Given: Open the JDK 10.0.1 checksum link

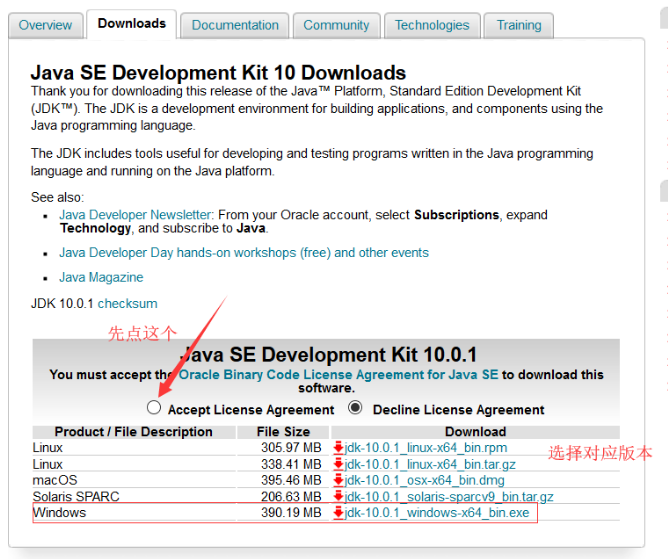Looking at the screenshot, I should (x=127, y=304).
